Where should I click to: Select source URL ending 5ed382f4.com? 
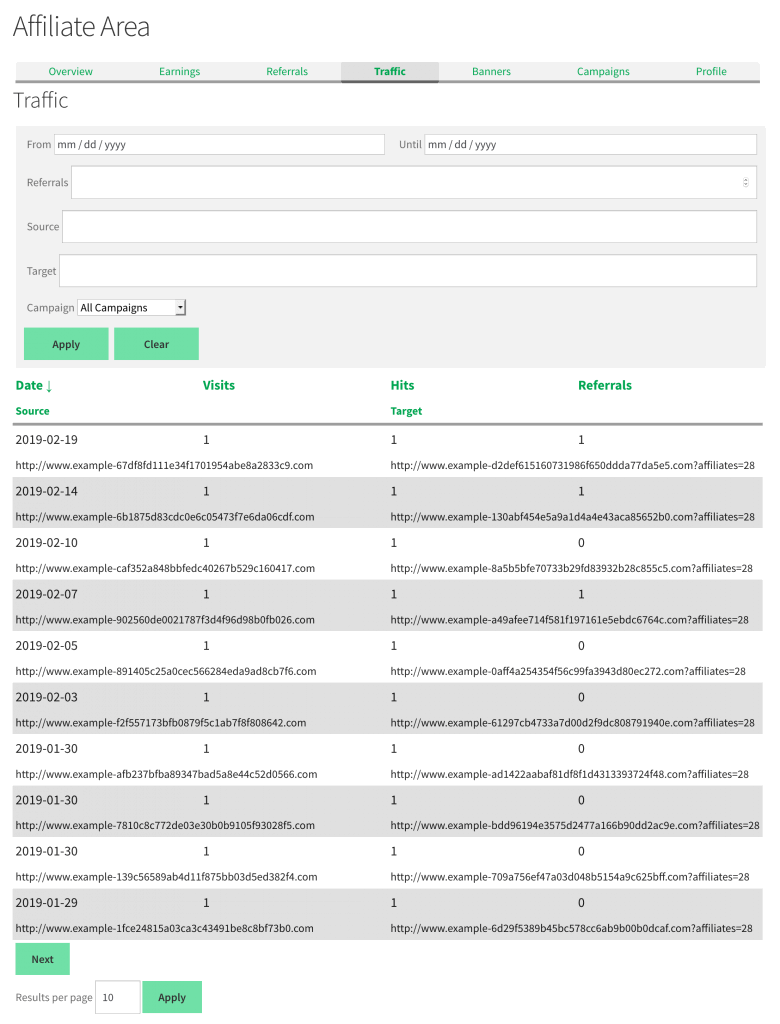click(x=167, y=877)
